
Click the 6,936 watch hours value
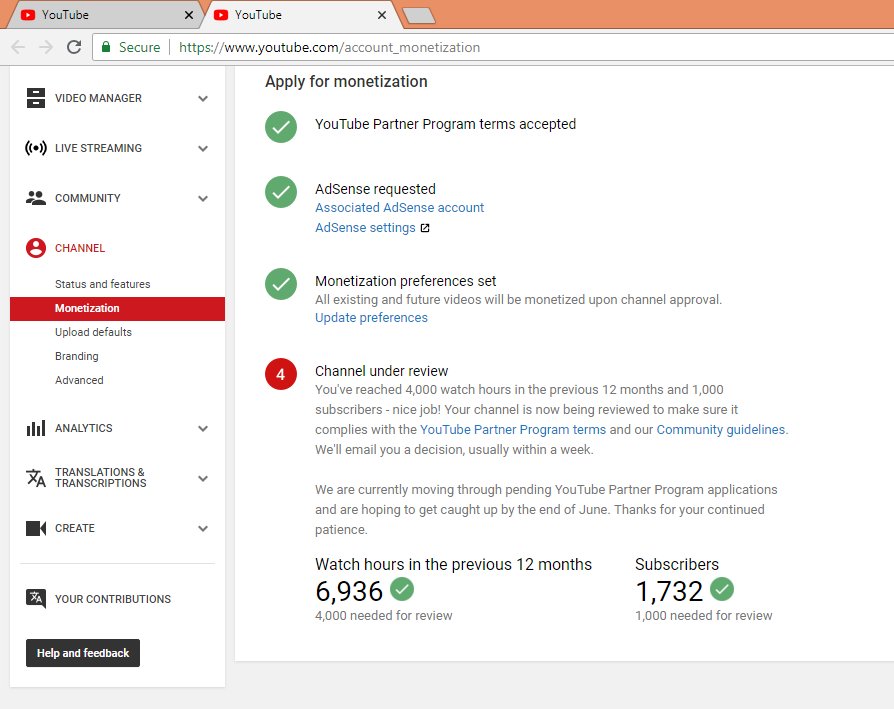(349, 591)
